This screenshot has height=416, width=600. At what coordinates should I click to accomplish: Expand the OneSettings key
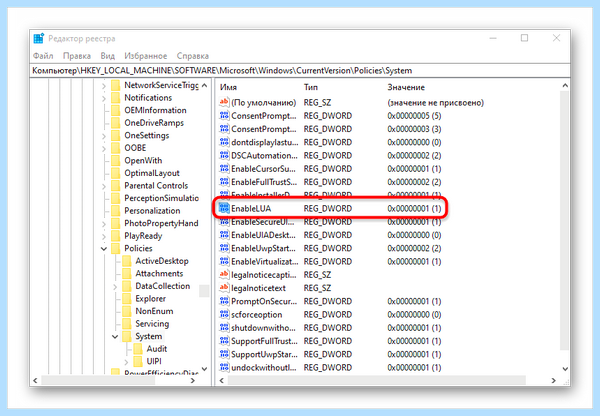click(x=104, y=135)
